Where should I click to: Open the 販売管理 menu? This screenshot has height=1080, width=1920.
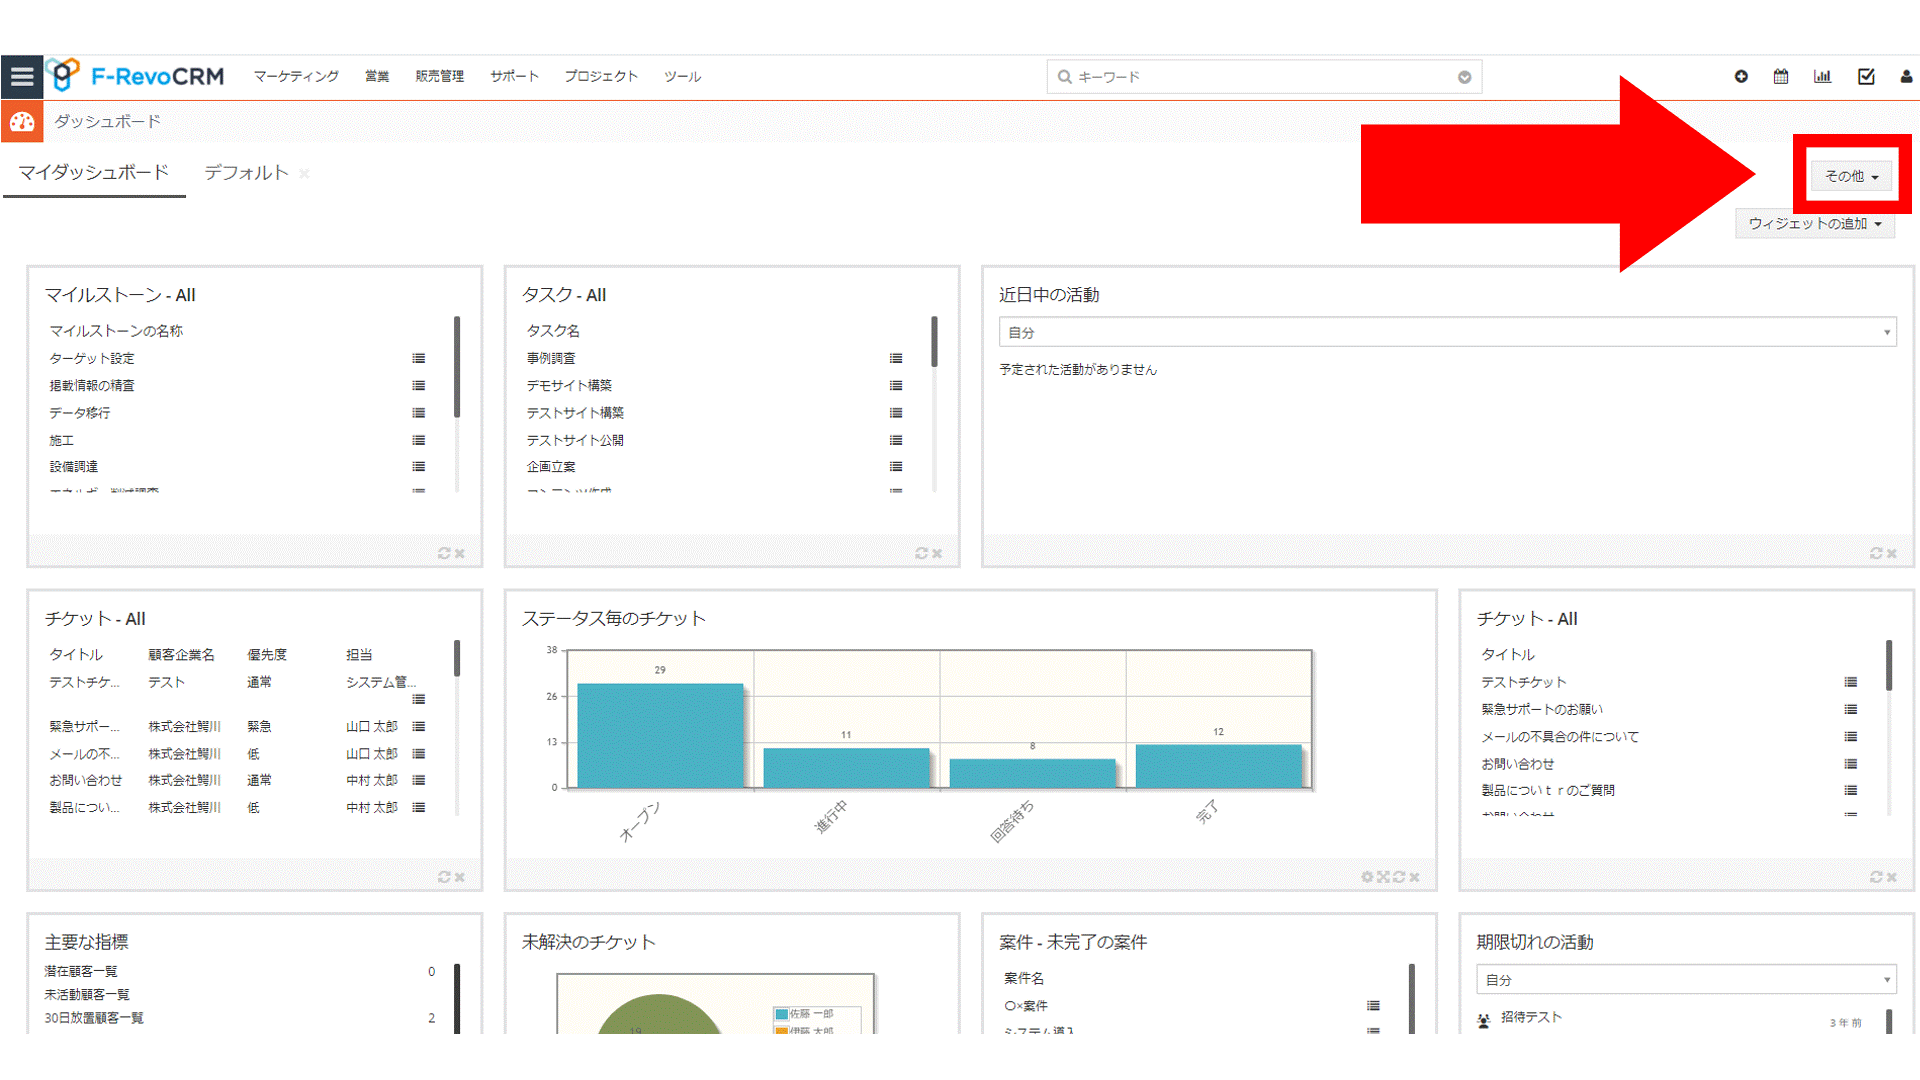click(440, 76)
